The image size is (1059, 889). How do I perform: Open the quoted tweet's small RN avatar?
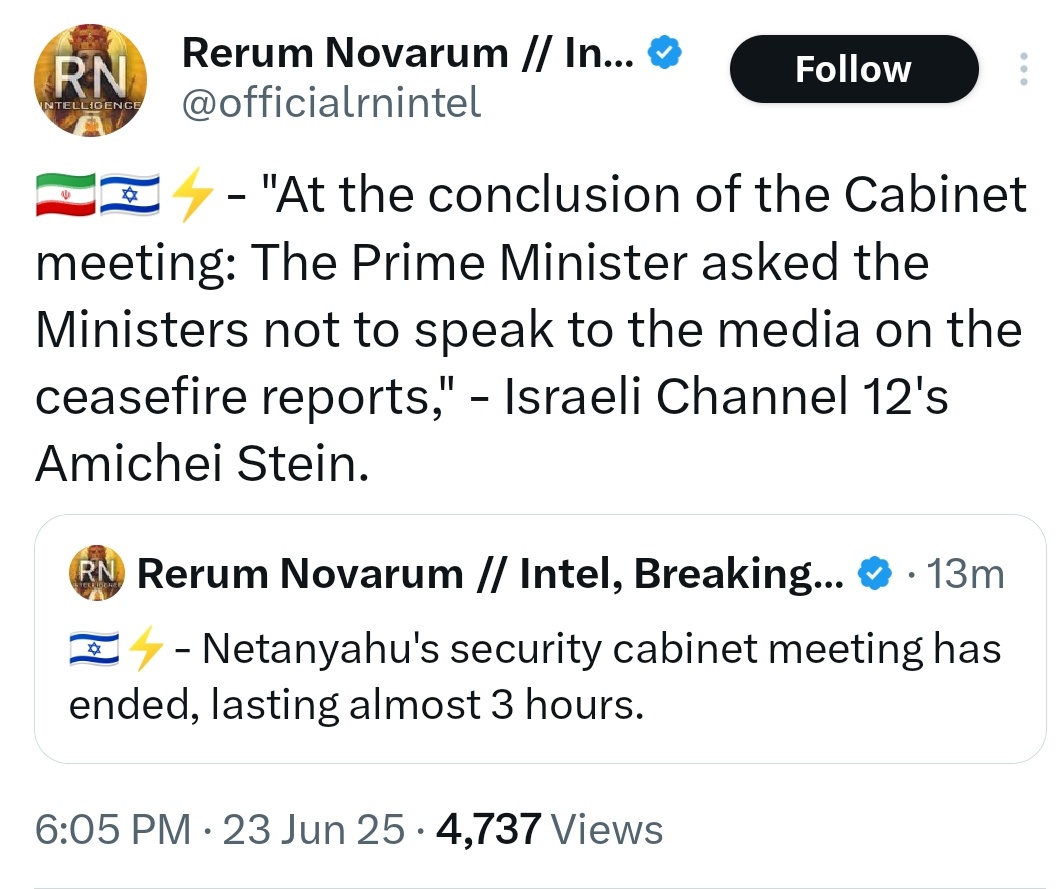click(x=97, y=573)
